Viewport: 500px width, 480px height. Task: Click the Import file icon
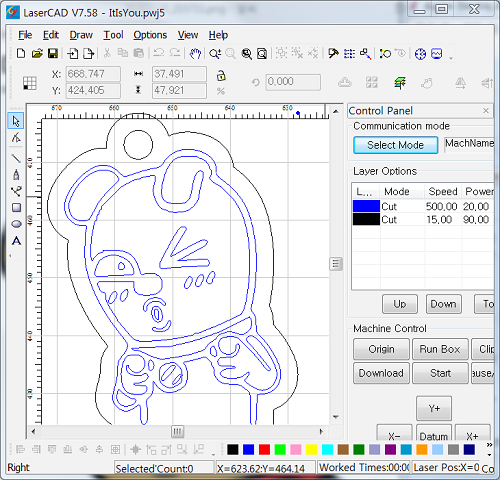pos(73,53)
